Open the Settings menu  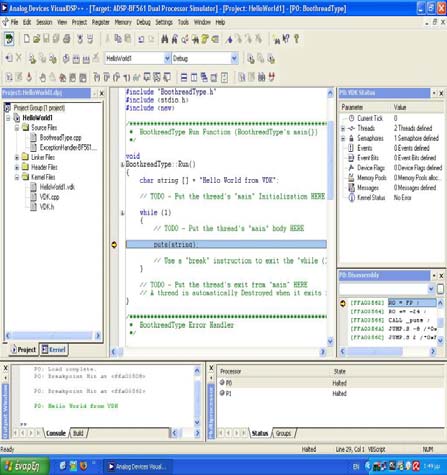point(164,22)
